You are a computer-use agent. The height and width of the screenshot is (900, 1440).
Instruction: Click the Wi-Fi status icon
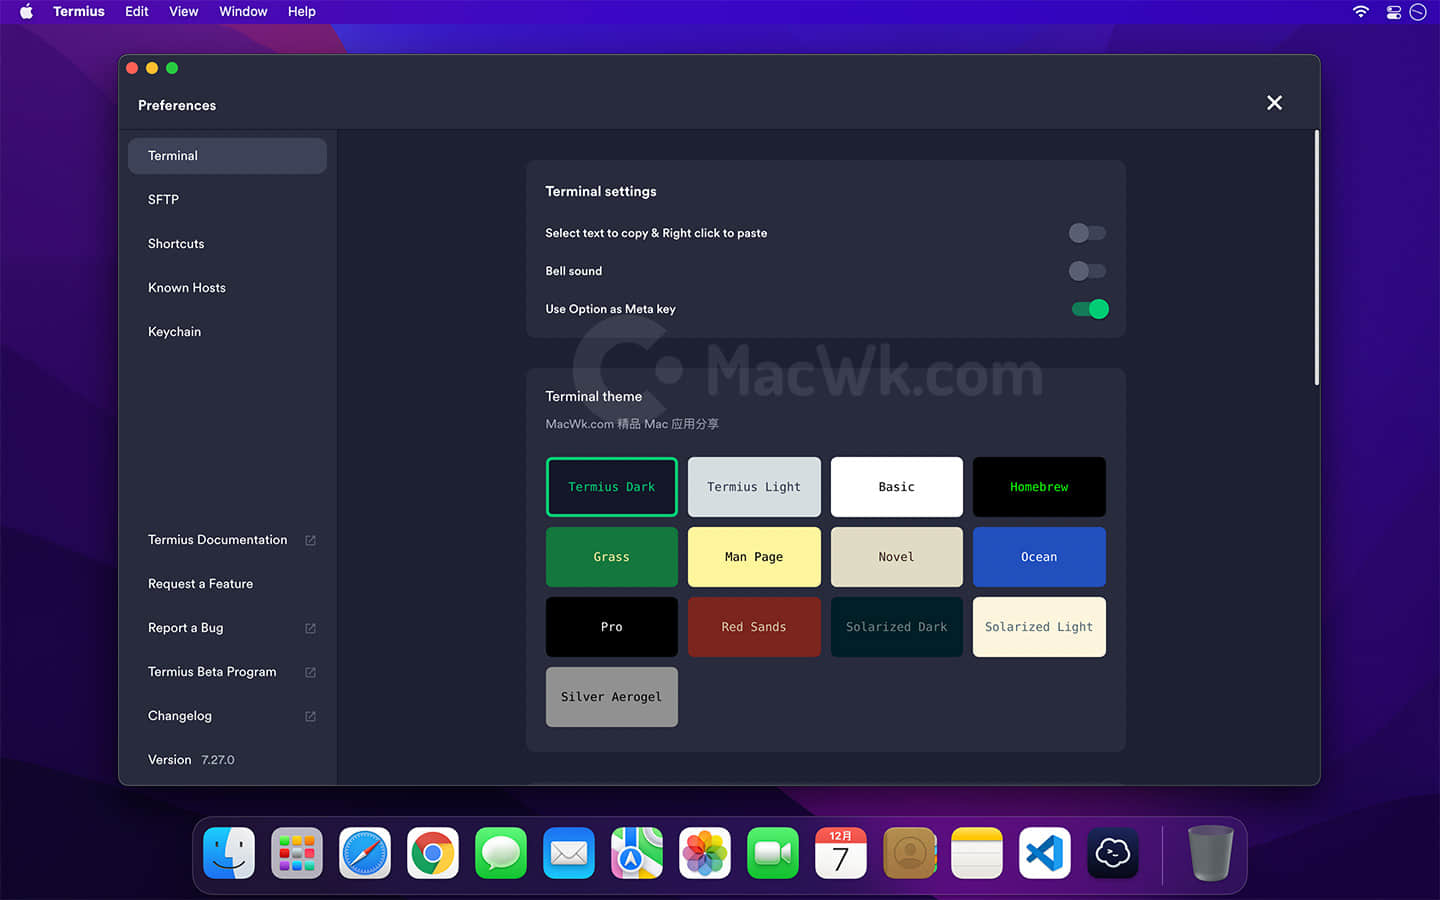[1361, 12]
